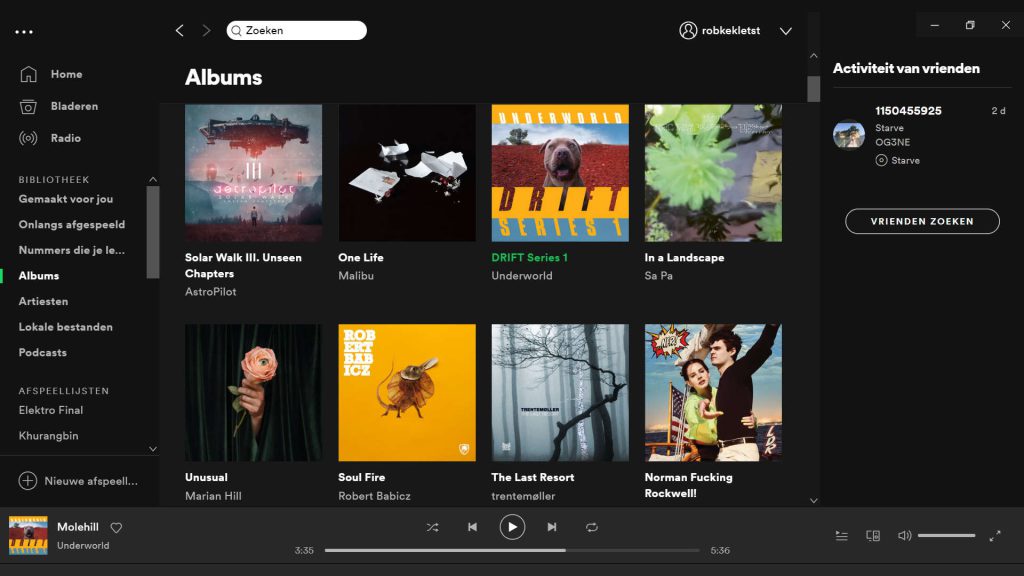Mute with the volume speaker icon
This screenshot has height=576, width=1024.
pyautogui.click(x=904, y=536)
